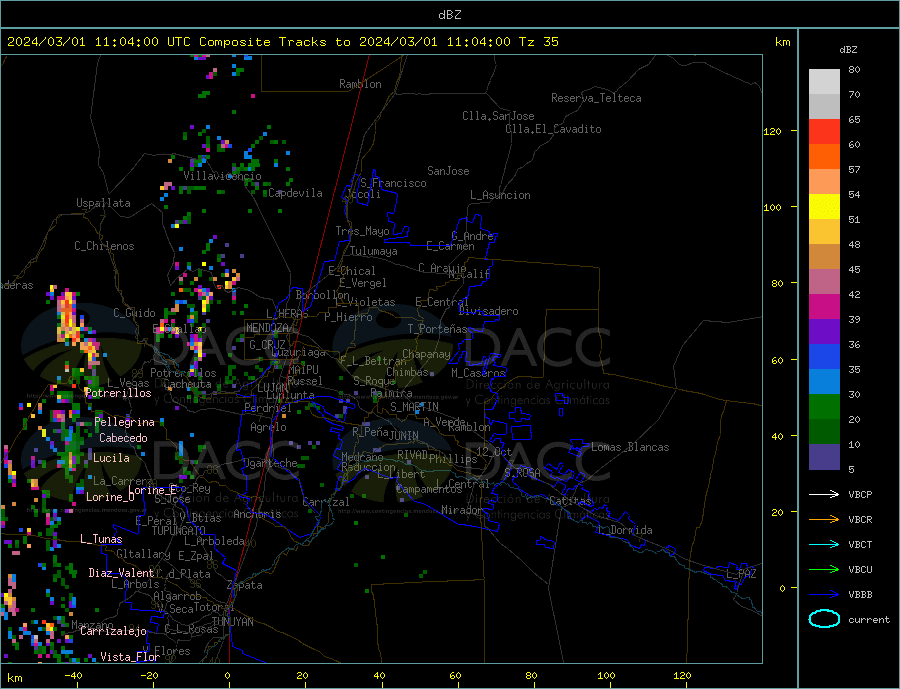The image size is (900, 689).
Task: Pick the amber swatch between 51 and 48 dBZ
Action: [x=824, y=232]
